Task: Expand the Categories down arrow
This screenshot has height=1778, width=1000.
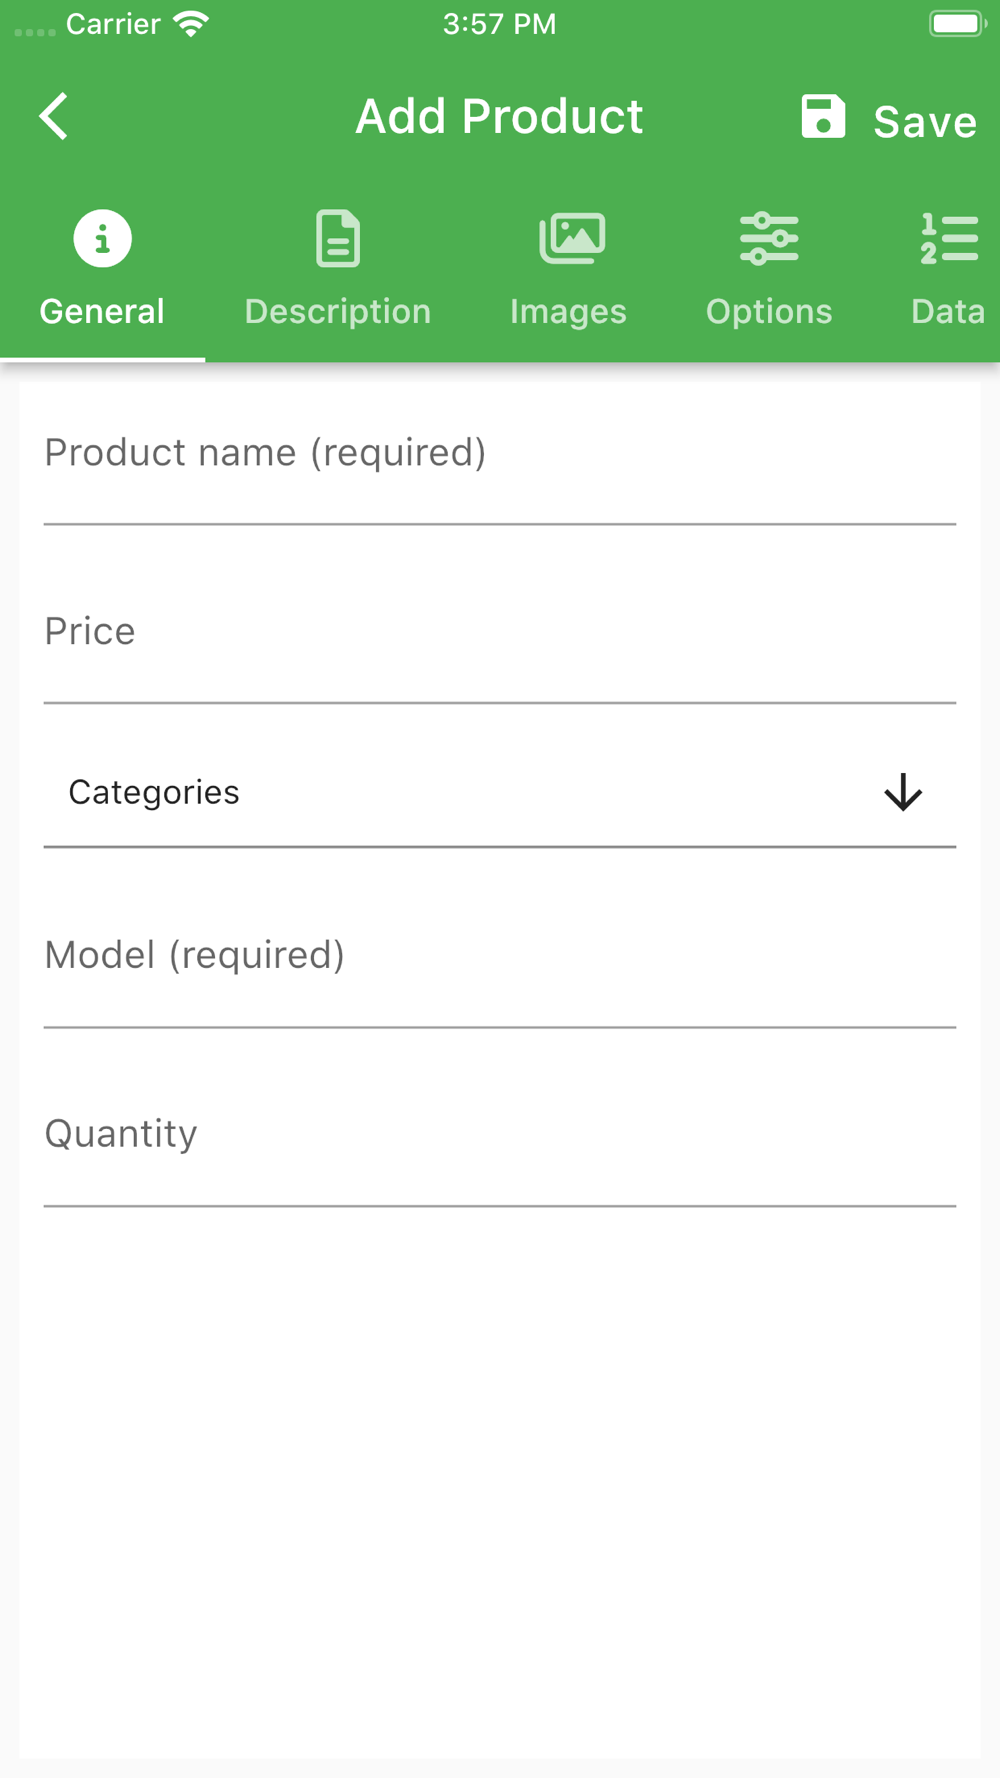Action: [903, 792]
